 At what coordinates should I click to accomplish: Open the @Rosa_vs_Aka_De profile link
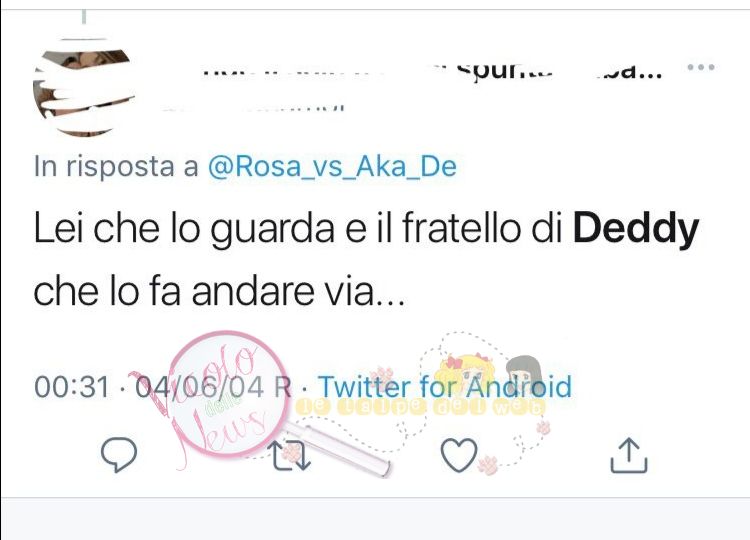click(x=332, y=166)
